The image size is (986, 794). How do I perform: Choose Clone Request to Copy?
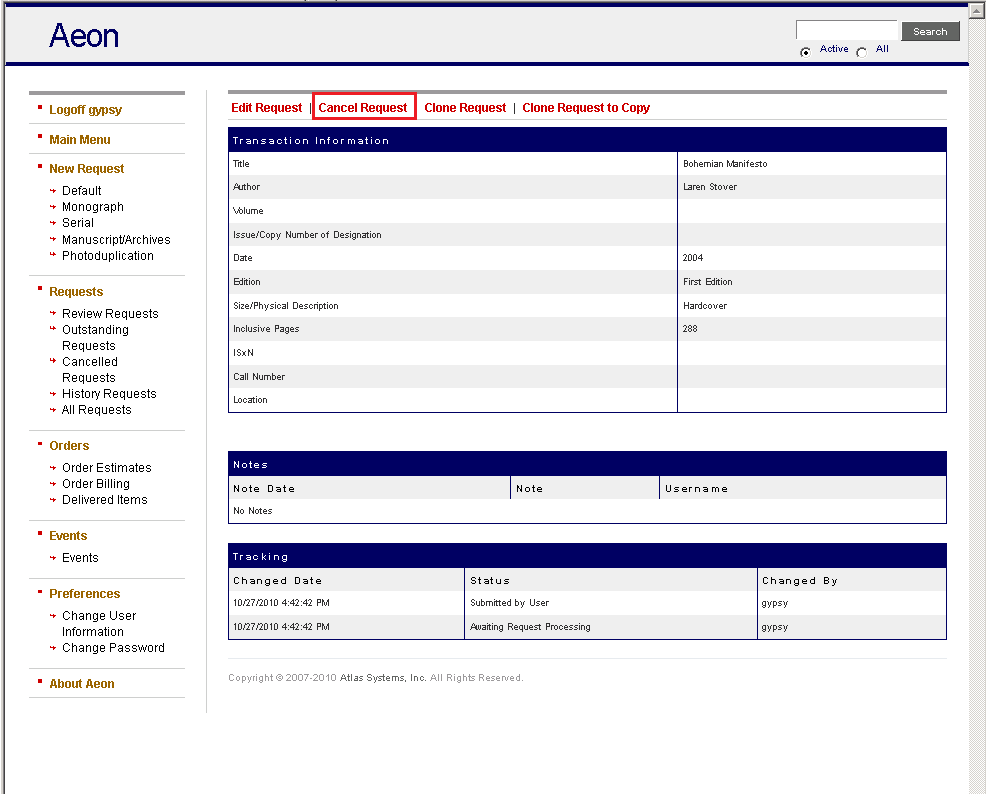[x=586, y=108]
